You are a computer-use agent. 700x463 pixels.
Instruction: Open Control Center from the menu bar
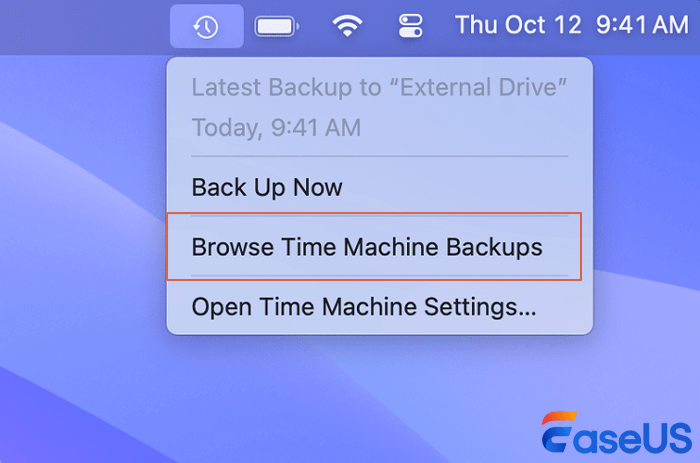pos(411,27)
